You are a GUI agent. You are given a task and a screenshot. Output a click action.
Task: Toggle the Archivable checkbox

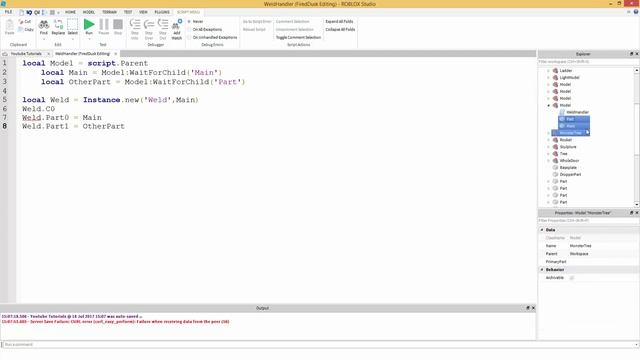(572, 278)
